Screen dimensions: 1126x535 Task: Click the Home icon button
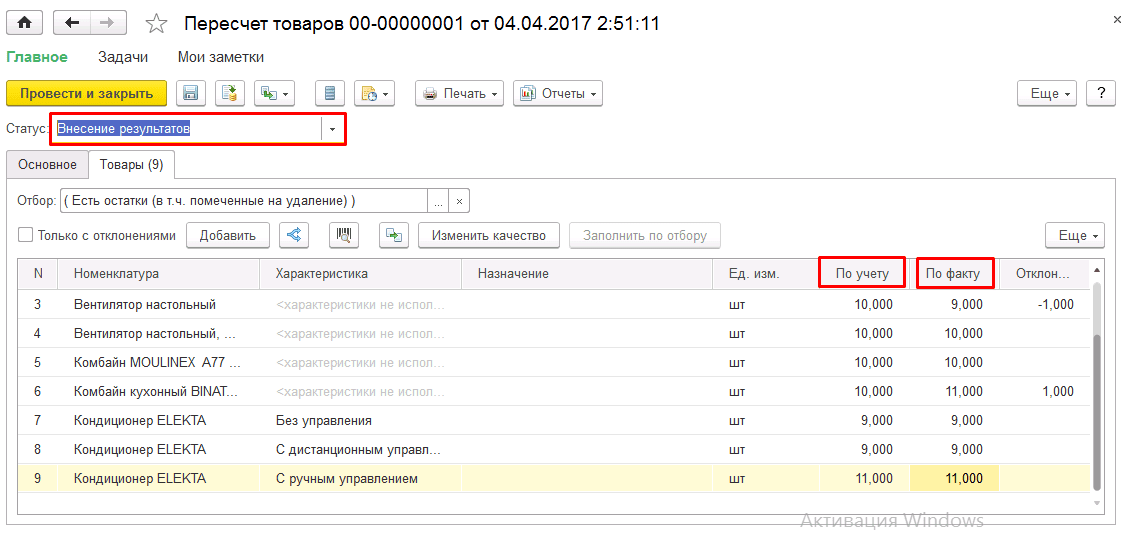tap(24, 23)
